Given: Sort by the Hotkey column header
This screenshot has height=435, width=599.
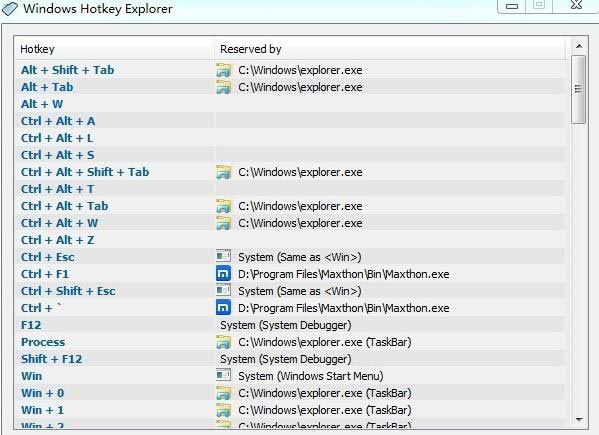Looking at the screenshot, I should [x=114, y=49].
